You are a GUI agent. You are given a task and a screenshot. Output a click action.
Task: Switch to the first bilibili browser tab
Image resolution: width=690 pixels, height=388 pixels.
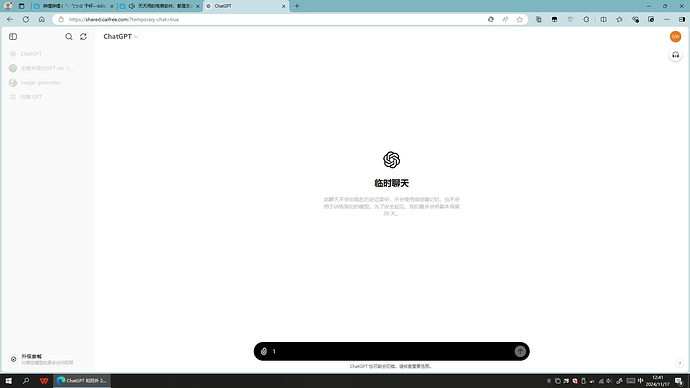pyautogui.click(x=74, y=6)
